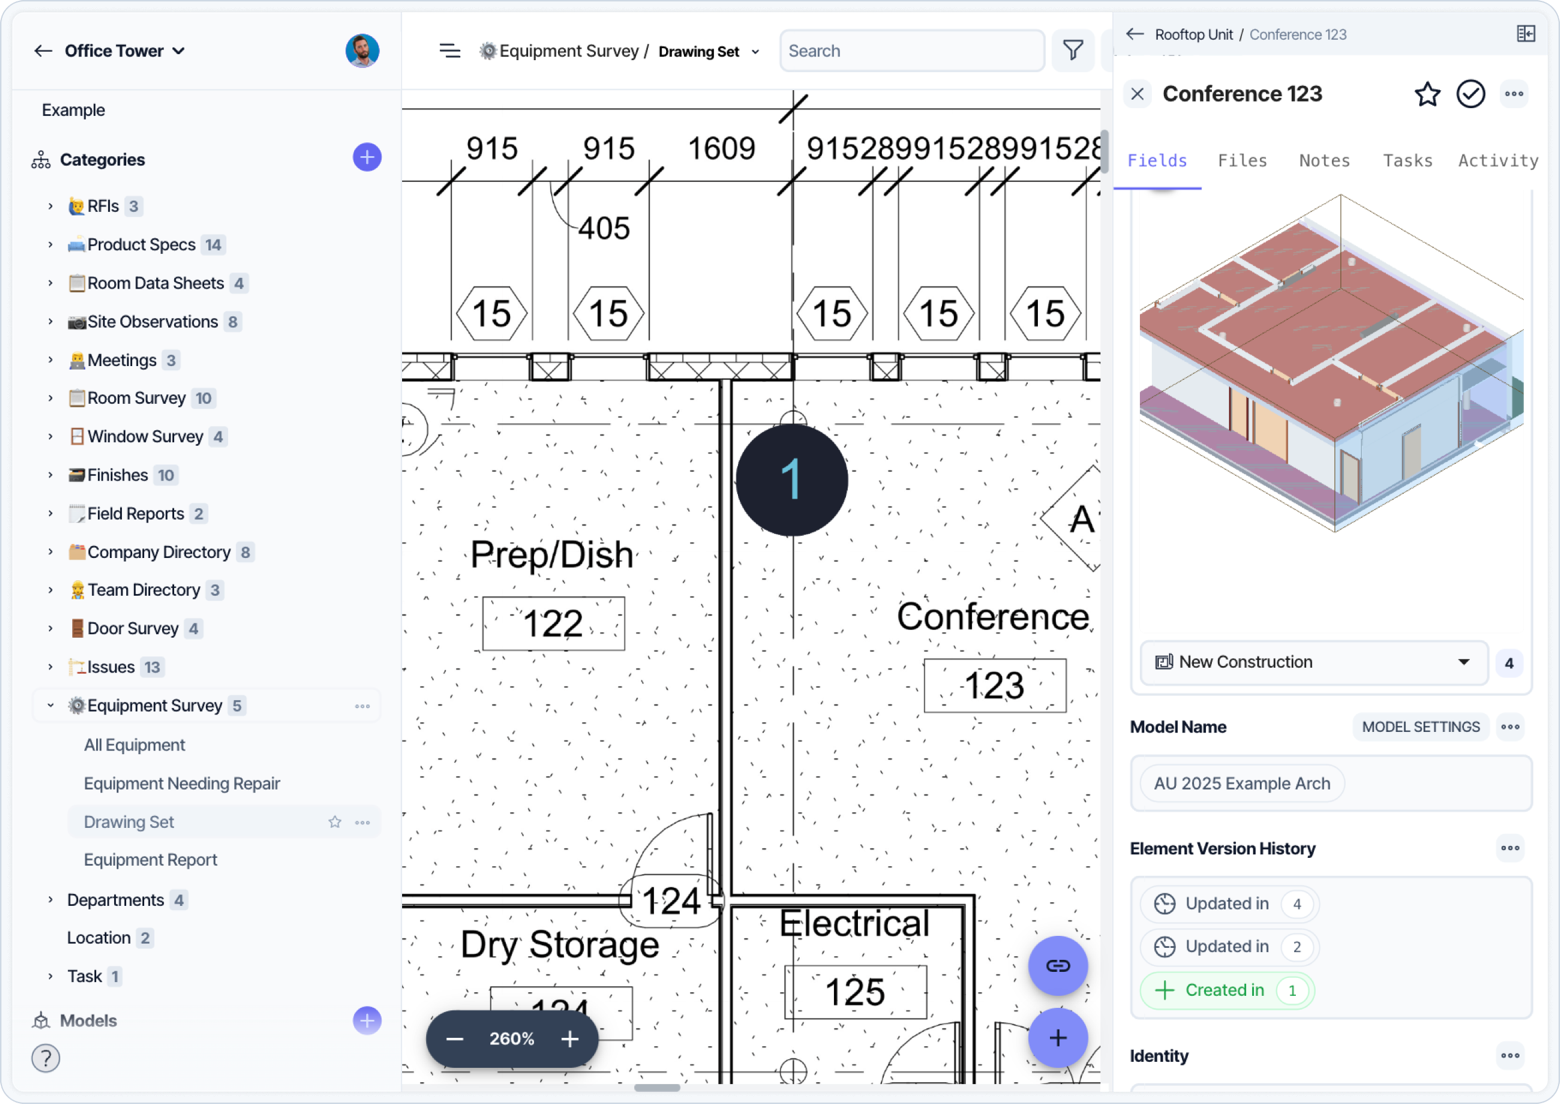The image size is (1560, 1104).
Task: Expand the Departments category
Action: tap(50, 900)
